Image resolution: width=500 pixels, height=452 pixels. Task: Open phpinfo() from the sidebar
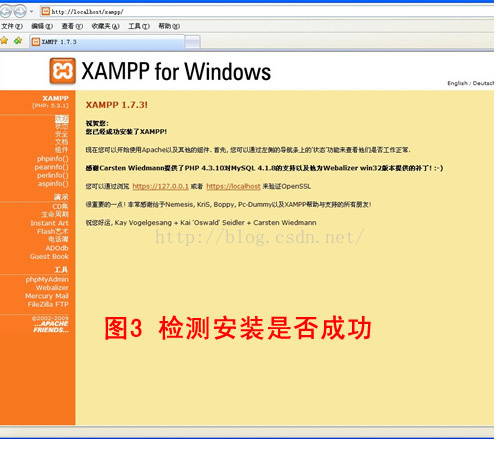coord(53,159)
